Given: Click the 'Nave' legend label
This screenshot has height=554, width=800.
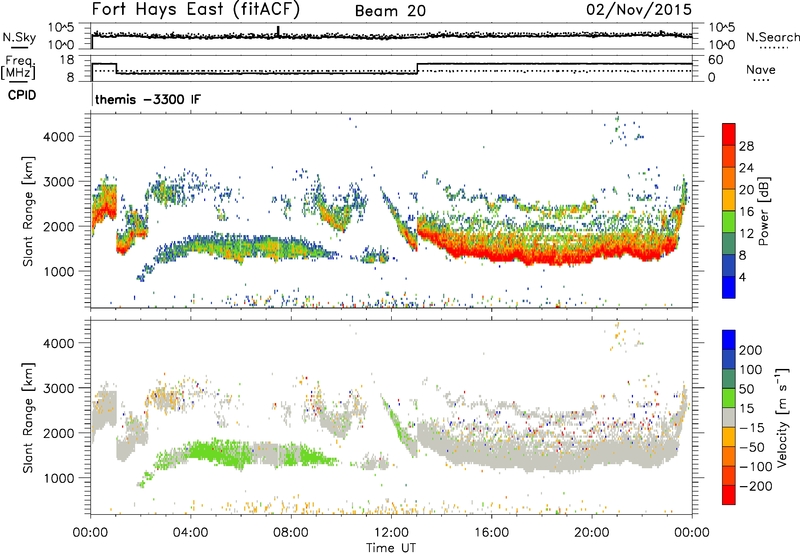Looking at the screenshot, I should coord(761,70).
